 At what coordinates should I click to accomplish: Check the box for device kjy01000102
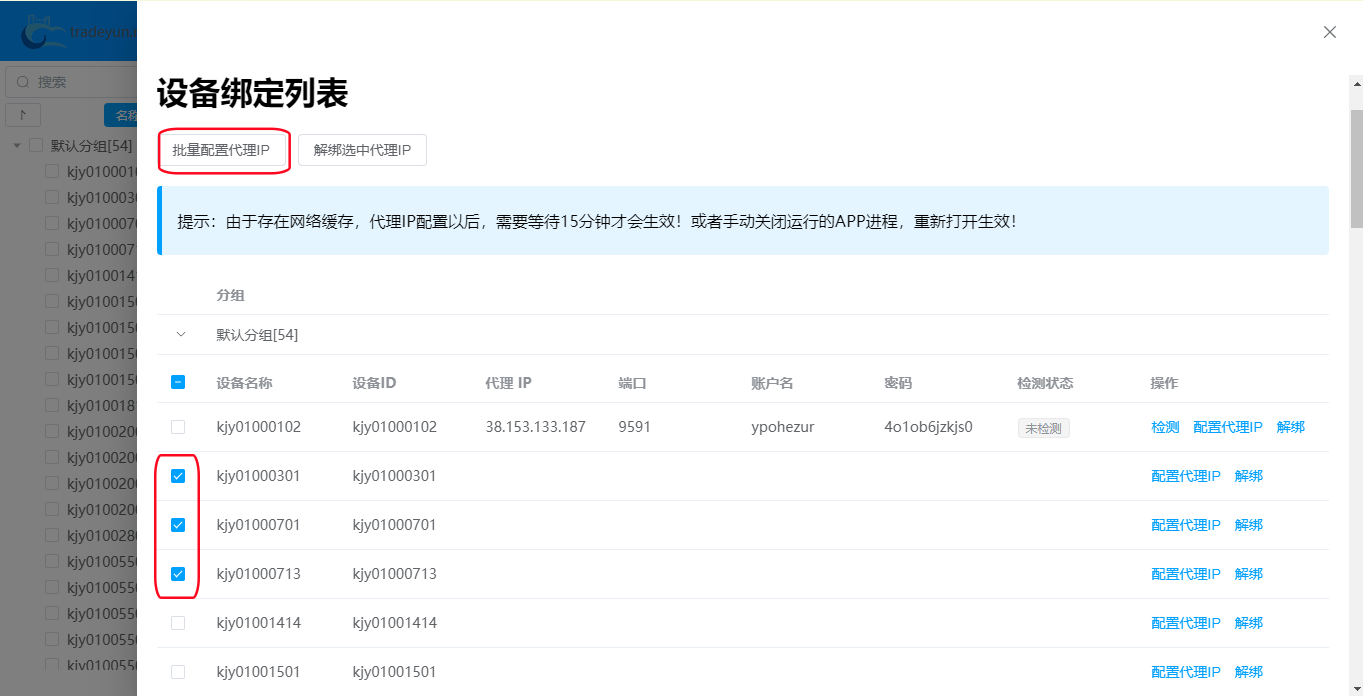click(178, 427)
